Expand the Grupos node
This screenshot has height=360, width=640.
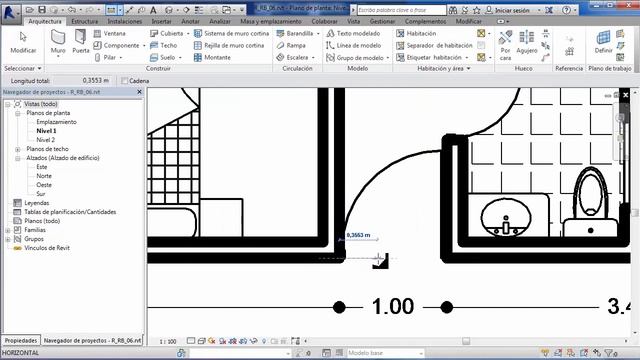pyautogui.click(x=8, y=239)
